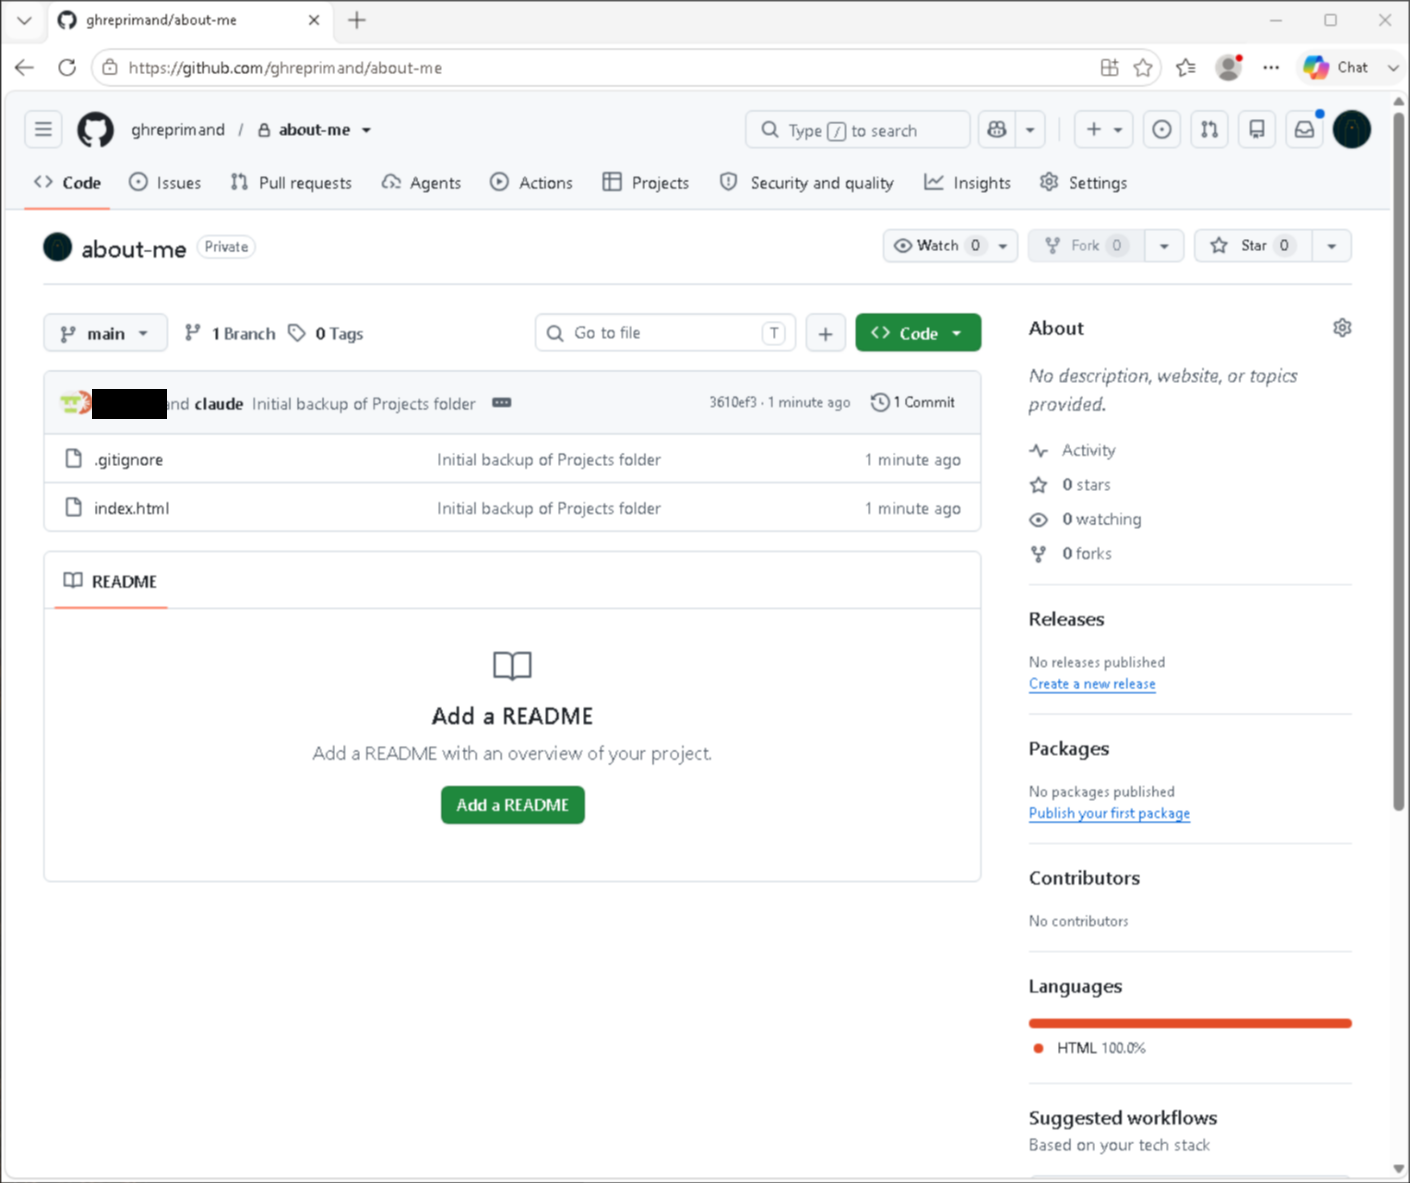Viewport: 1410px width, 1183px height.
Task: Click the browser refresh icon
Action: tap(67, 68)
